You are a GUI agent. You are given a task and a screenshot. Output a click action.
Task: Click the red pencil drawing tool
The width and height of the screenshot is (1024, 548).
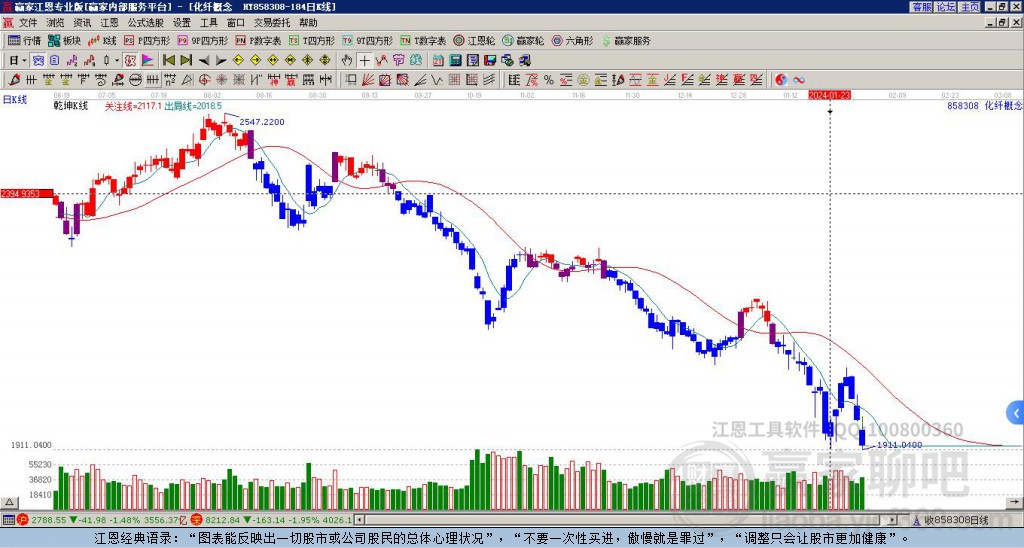point(14,80)
